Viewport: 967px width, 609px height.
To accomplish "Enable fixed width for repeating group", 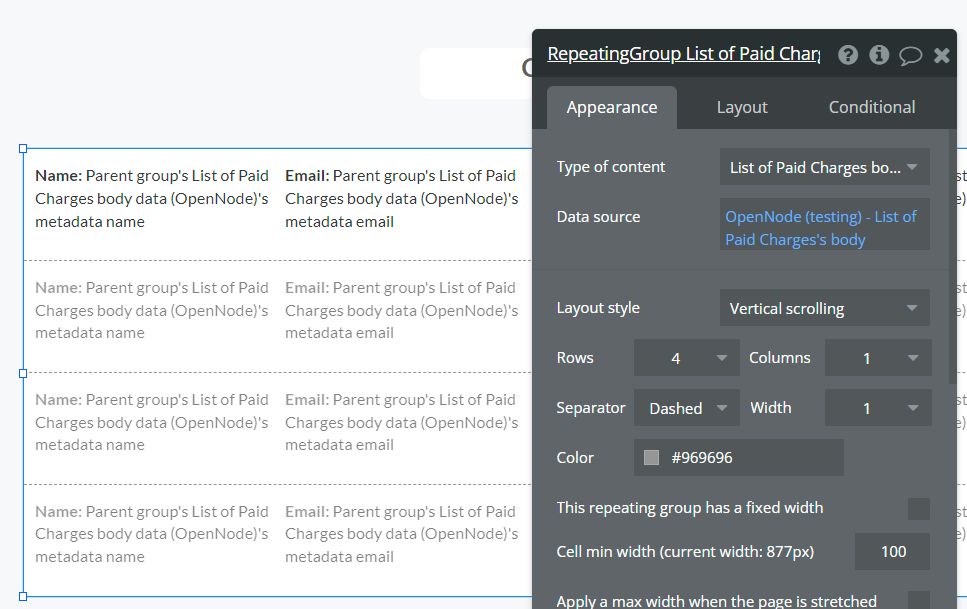I will click(x=918, y=508).
